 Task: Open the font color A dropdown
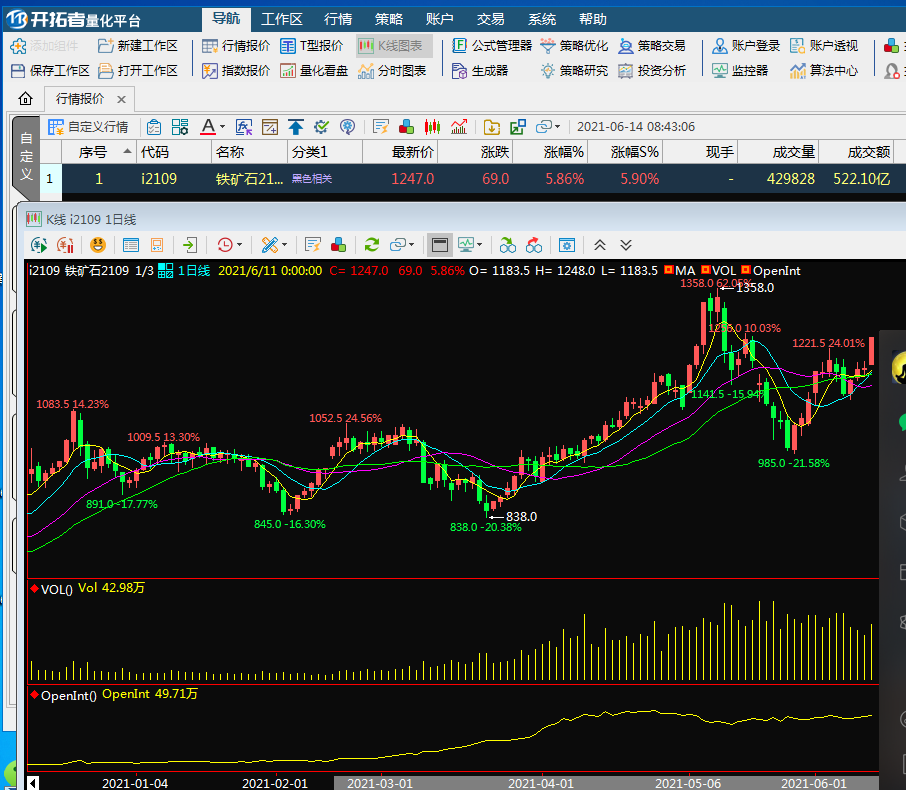coord(222,127)
